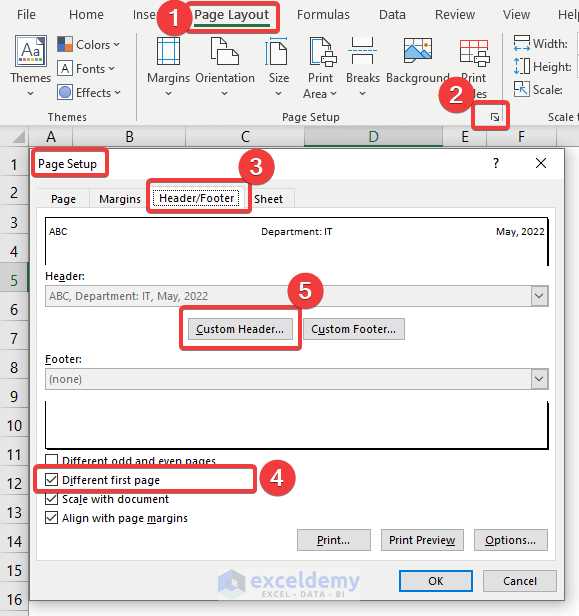Image resolution: width=579 pixels, height=616 pixels.
Task: Select column C header
Action: pos(245,137)
